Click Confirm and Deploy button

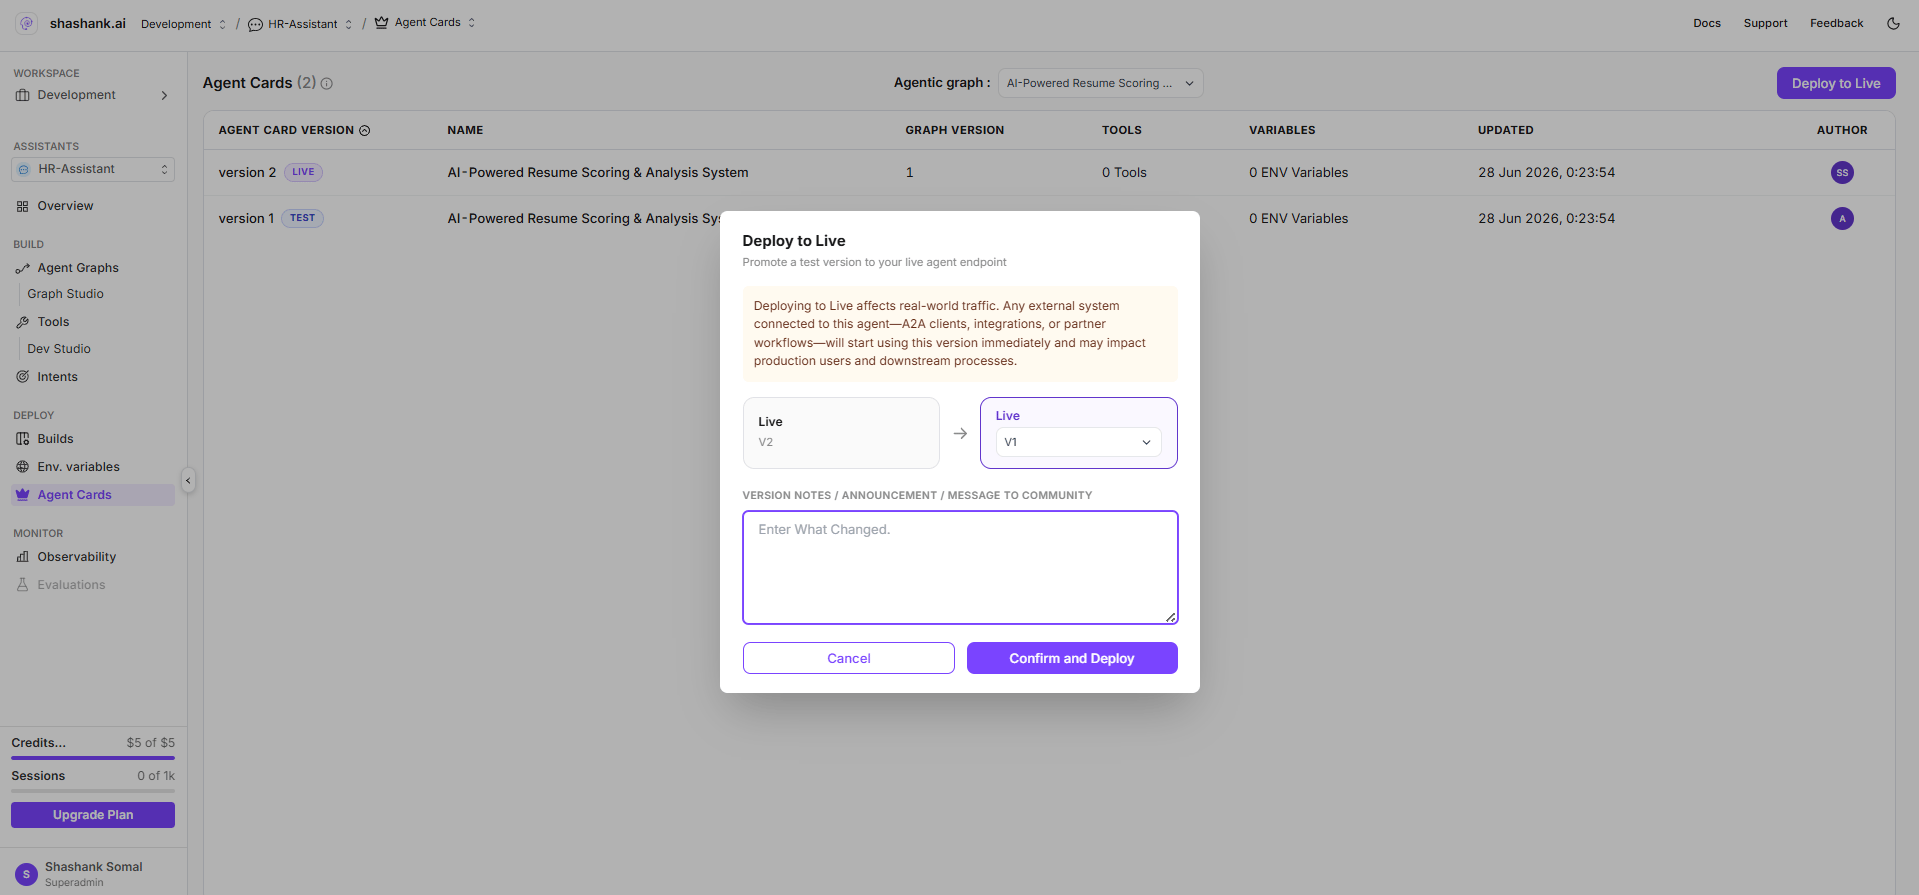(x=1072, y=658)
